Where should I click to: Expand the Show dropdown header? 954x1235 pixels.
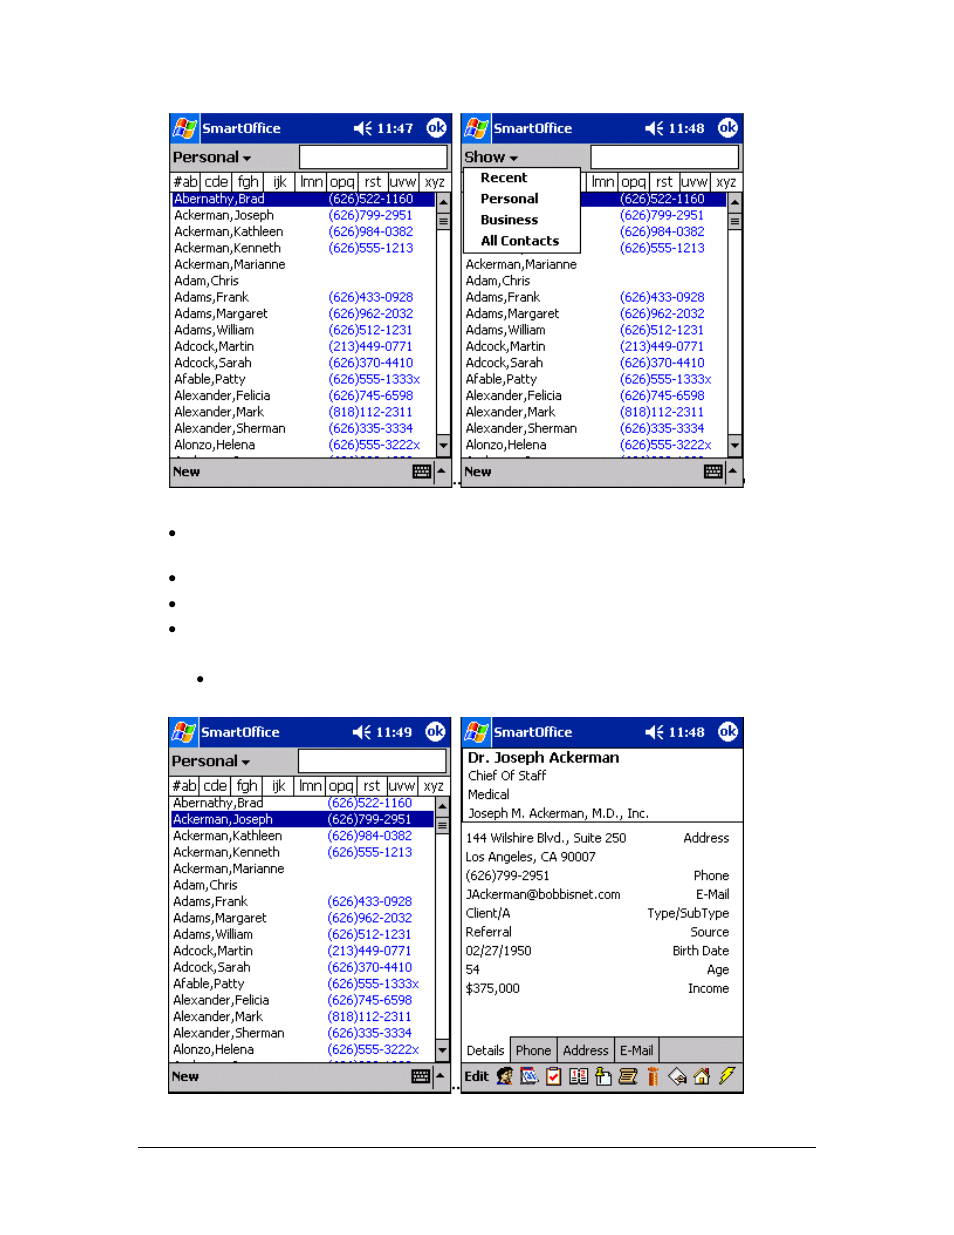491,157
